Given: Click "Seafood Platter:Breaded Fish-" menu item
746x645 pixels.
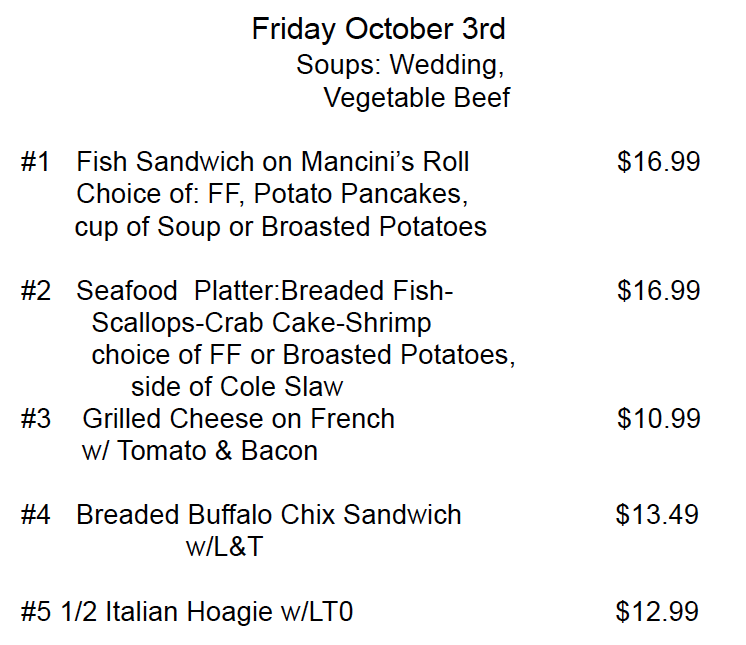Looking at the screenshot, I should pyautogui.click(x=264, y=291).
